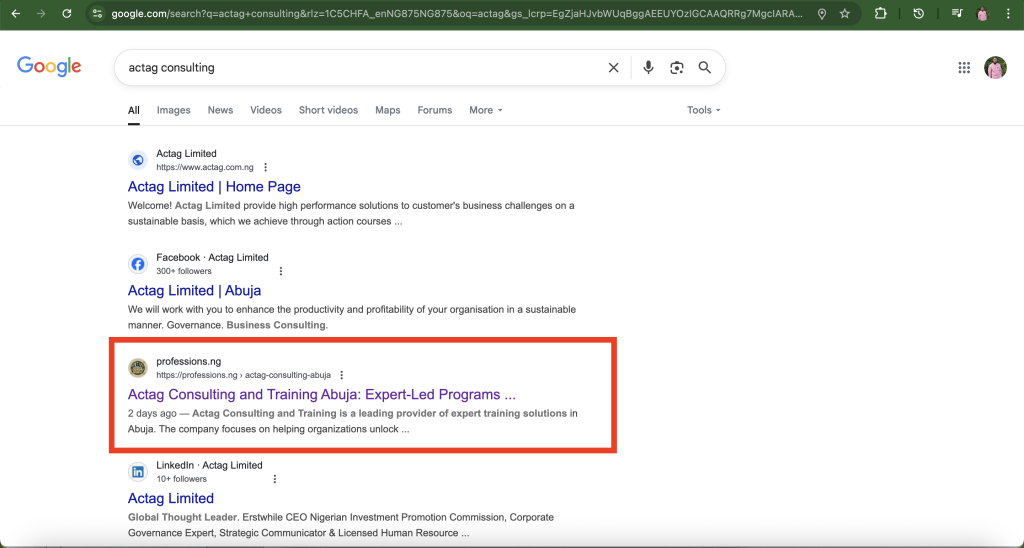Select the All tab
The width and height of the screenshot is (1024, 548).
click(134, 110)
